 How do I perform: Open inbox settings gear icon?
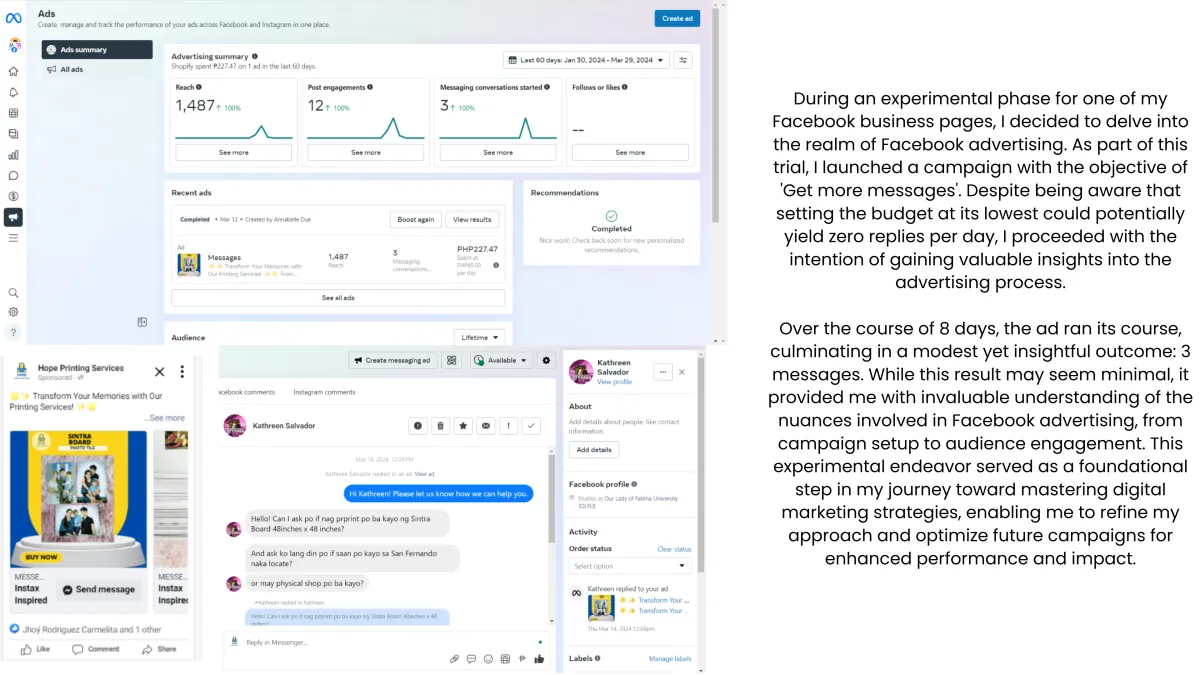[x=546, y=360]
